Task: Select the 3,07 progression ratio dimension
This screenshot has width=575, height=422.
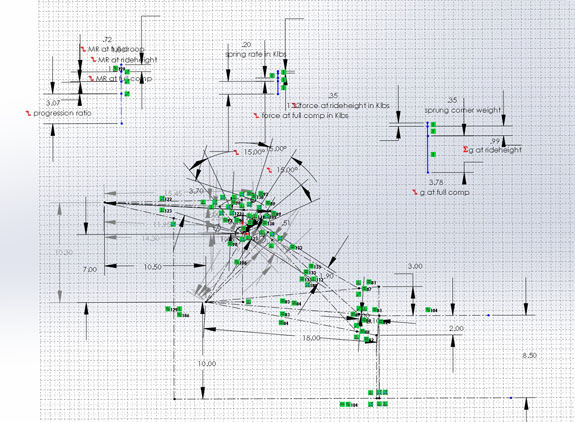Action: 53,103
